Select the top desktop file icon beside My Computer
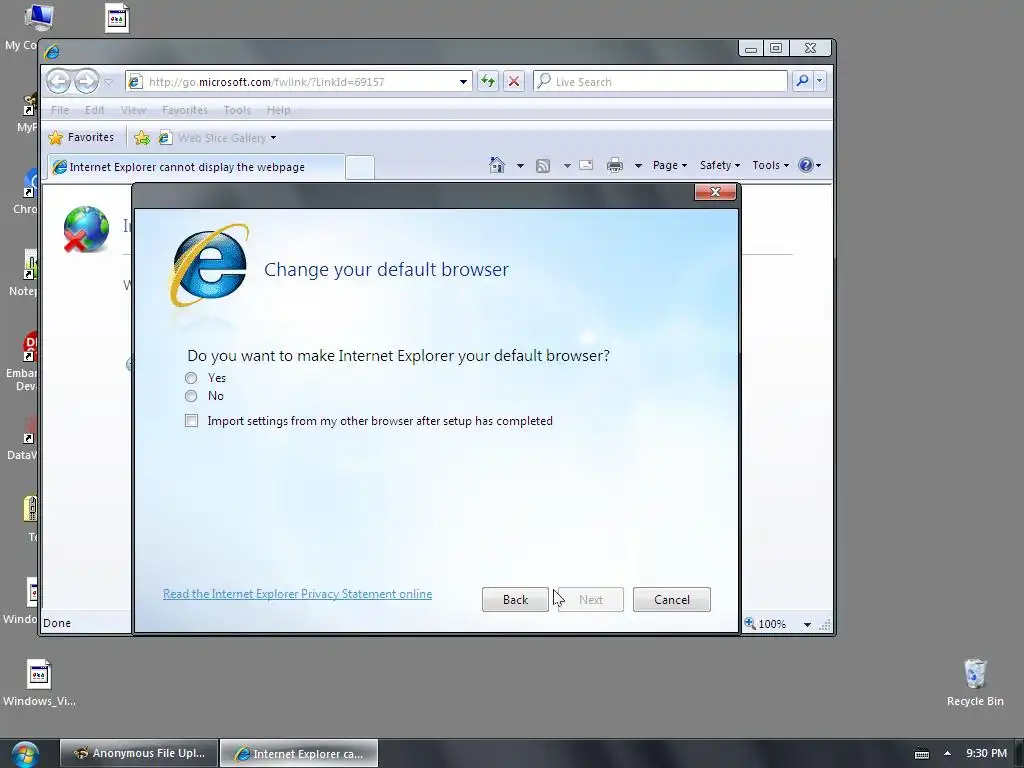Image resolution: width=1024 pixels, height=768 pixels. [x=117, y=18]
